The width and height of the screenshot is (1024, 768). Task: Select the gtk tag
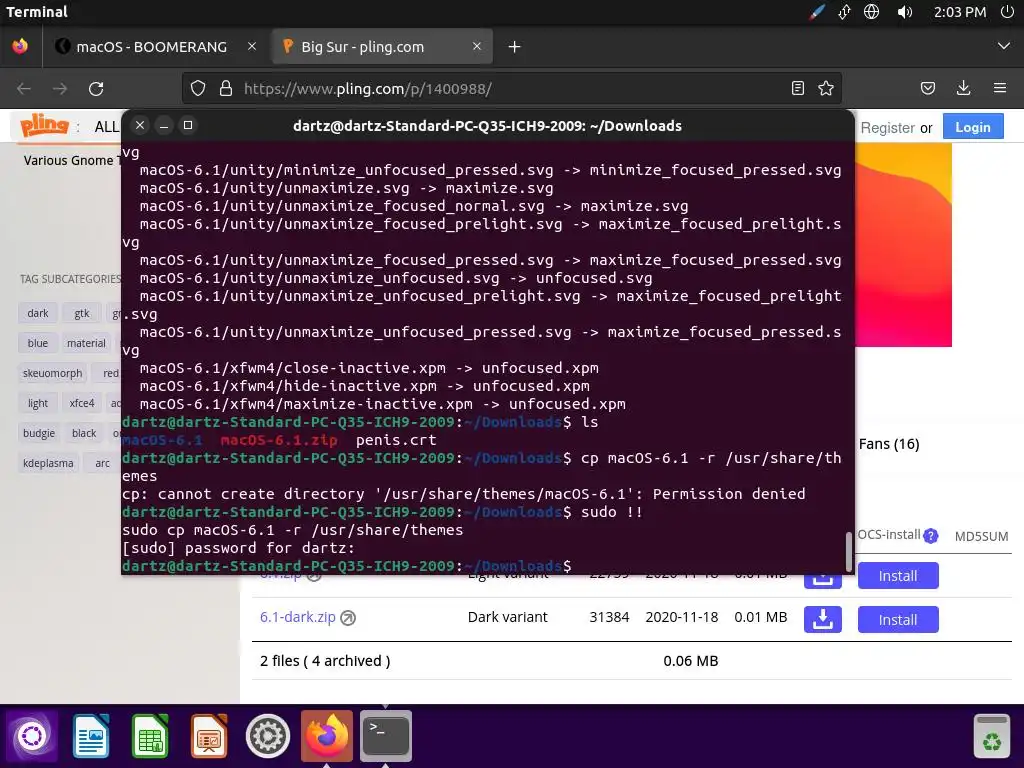pos(82,313)
